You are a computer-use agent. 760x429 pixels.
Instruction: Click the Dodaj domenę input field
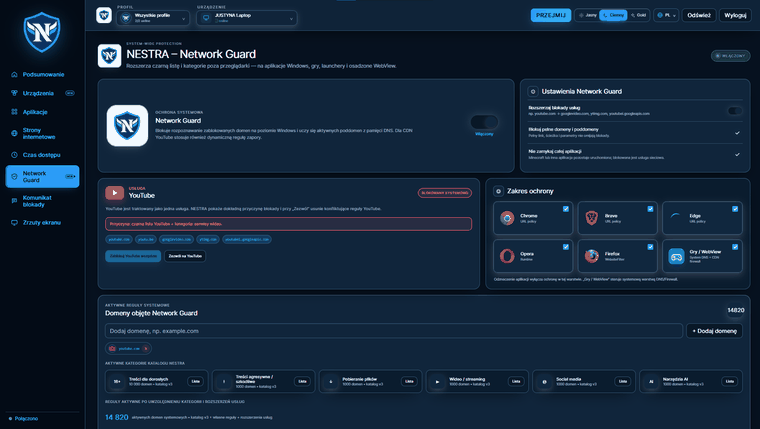point(394,331)
